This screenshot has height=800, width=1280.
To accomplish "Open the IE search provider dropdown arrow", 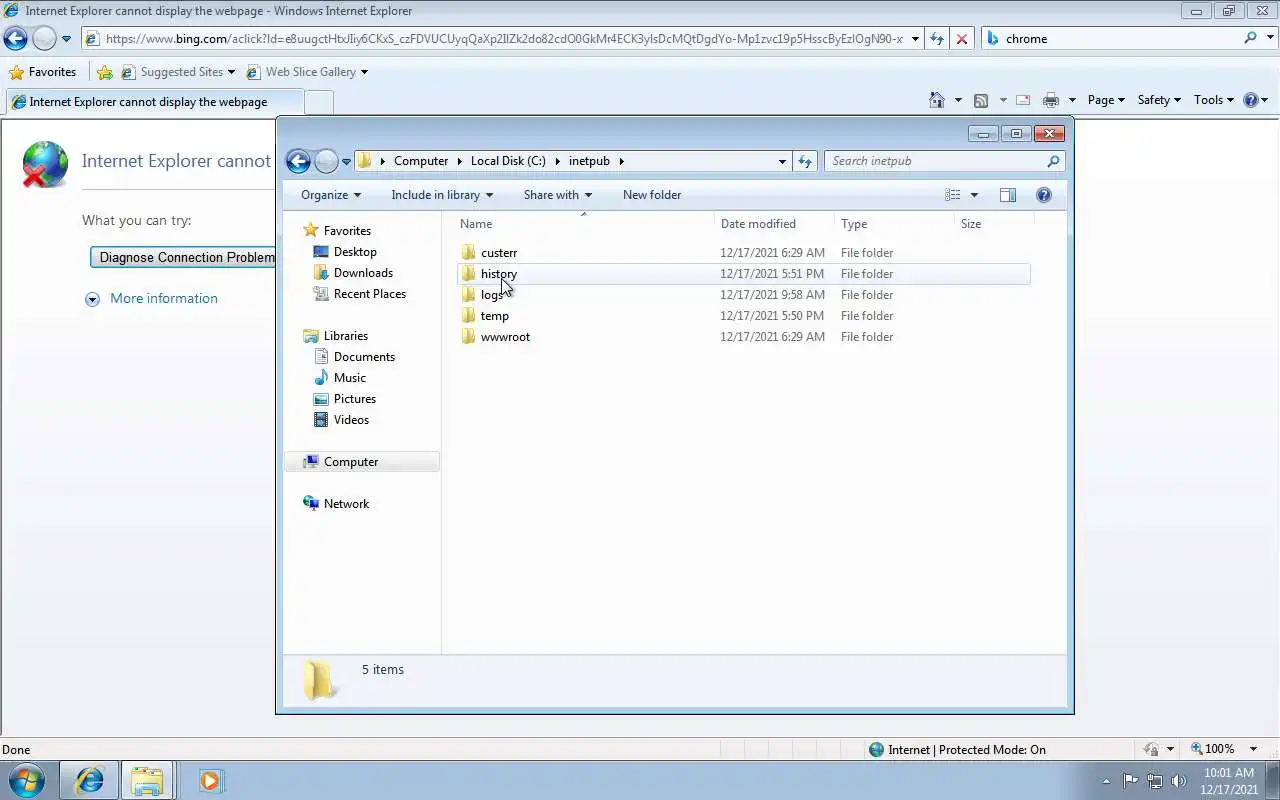I will [x=1271, y=39].
